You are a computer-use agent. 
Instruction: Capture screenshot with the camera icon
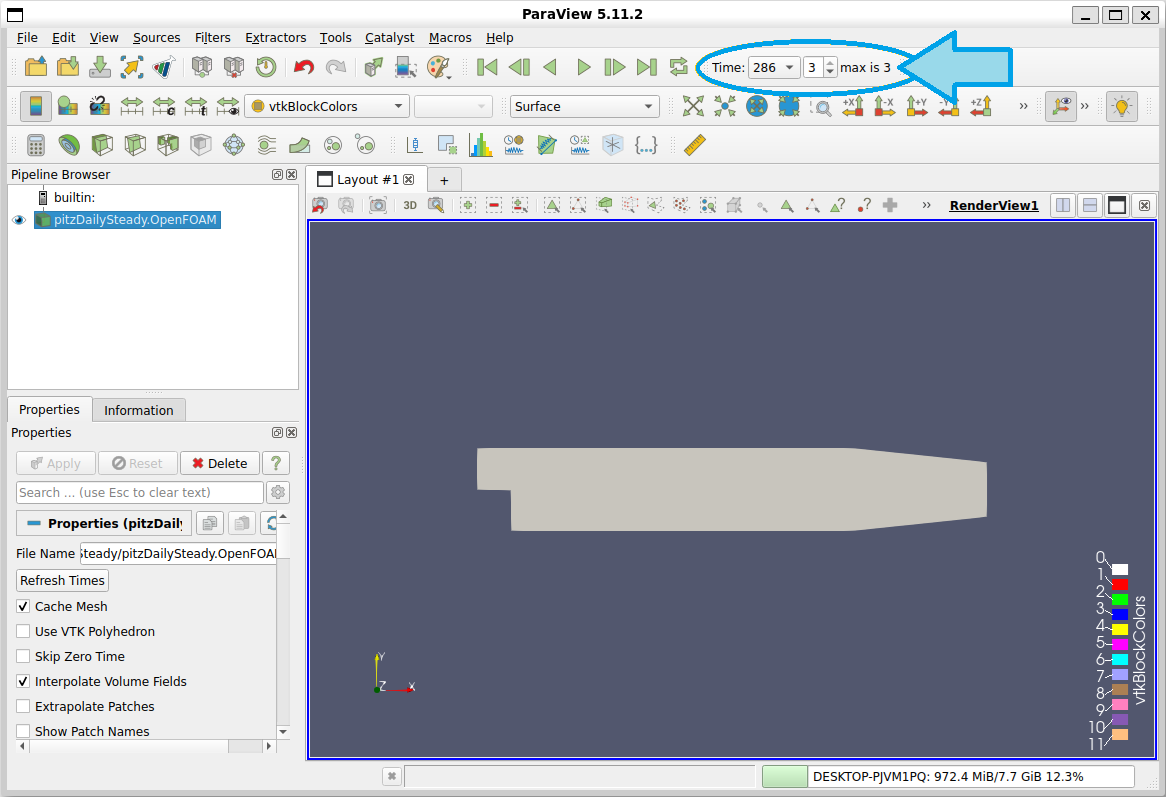pos(378,205)
